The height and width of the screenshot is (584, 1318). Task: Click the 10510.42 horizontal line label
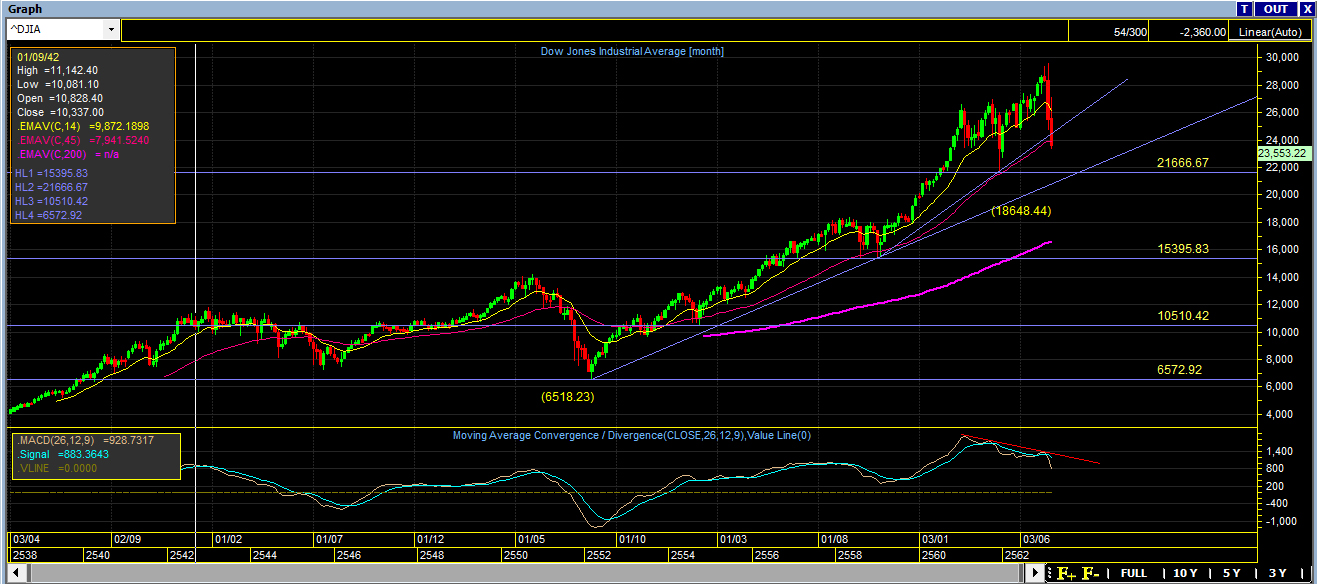(1183, 315)
